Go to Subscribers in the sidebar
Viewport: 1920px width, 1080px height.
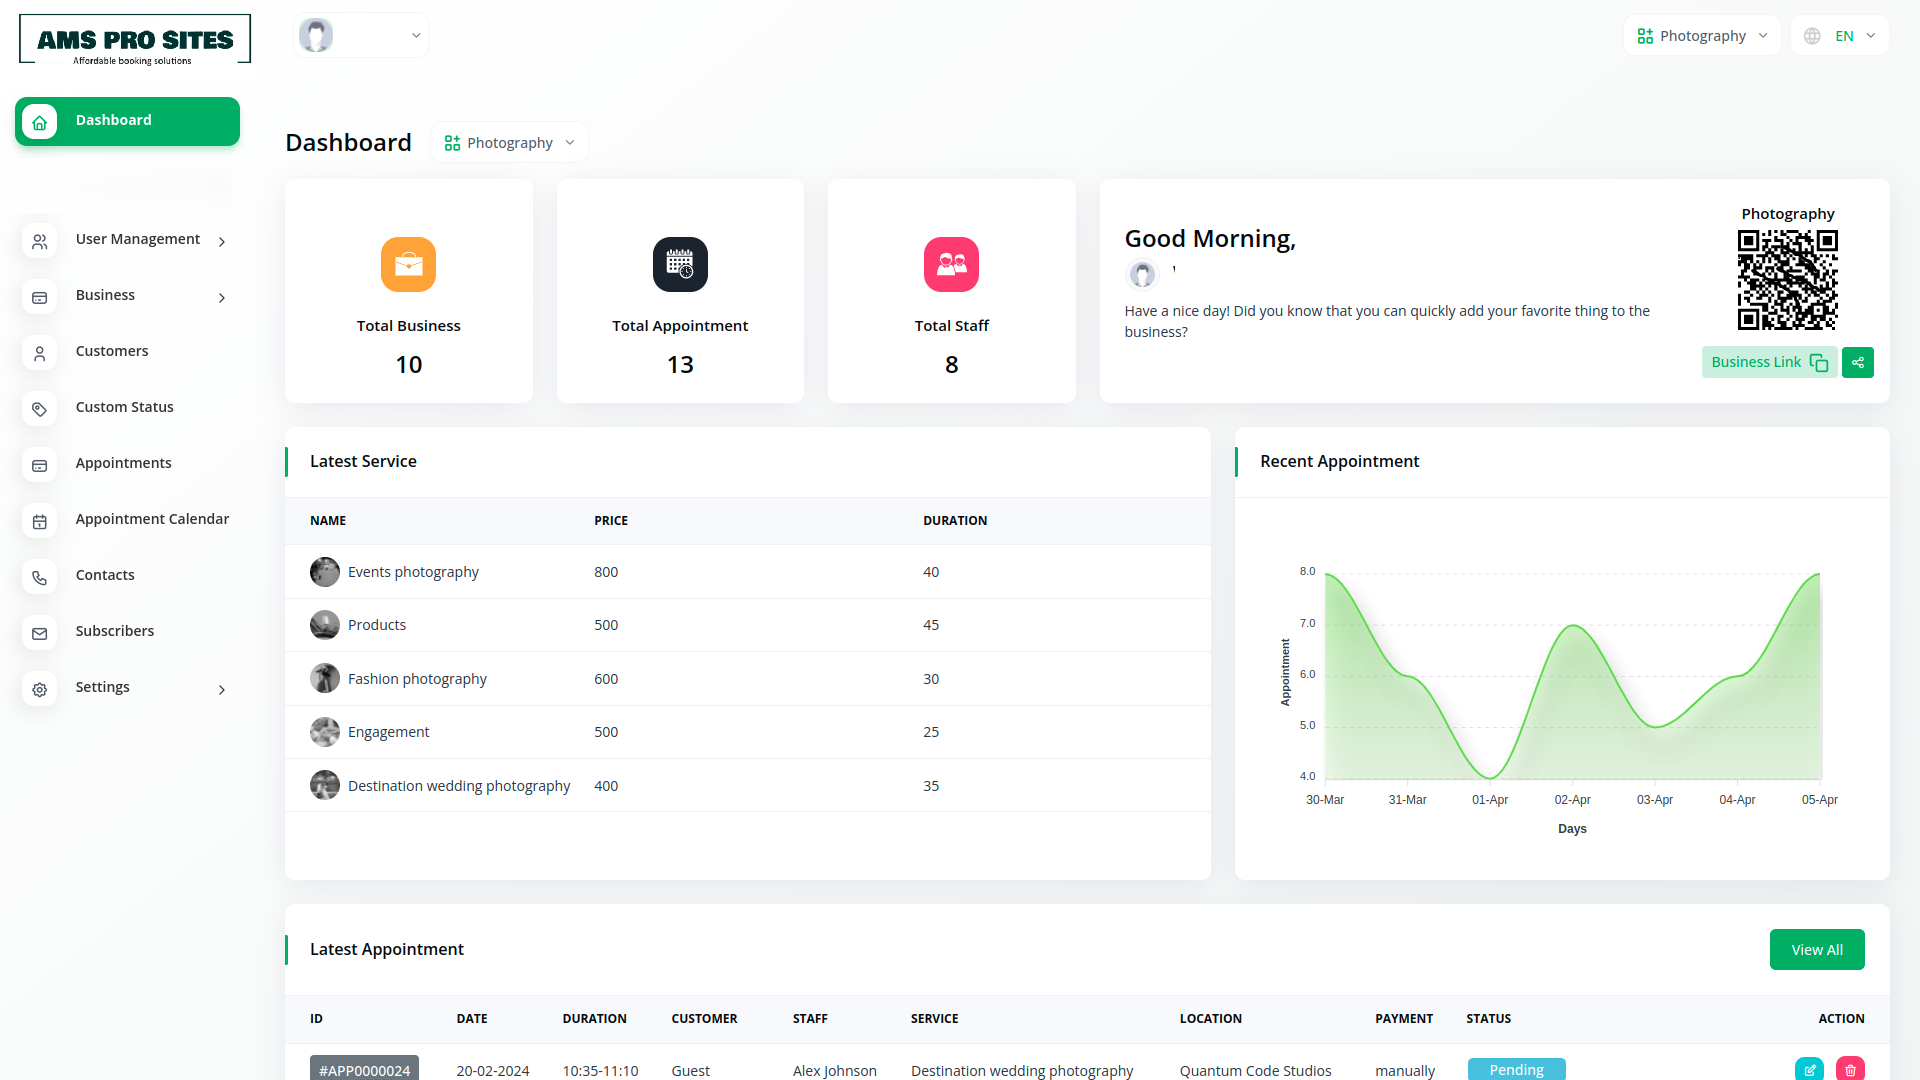point(114,631)
